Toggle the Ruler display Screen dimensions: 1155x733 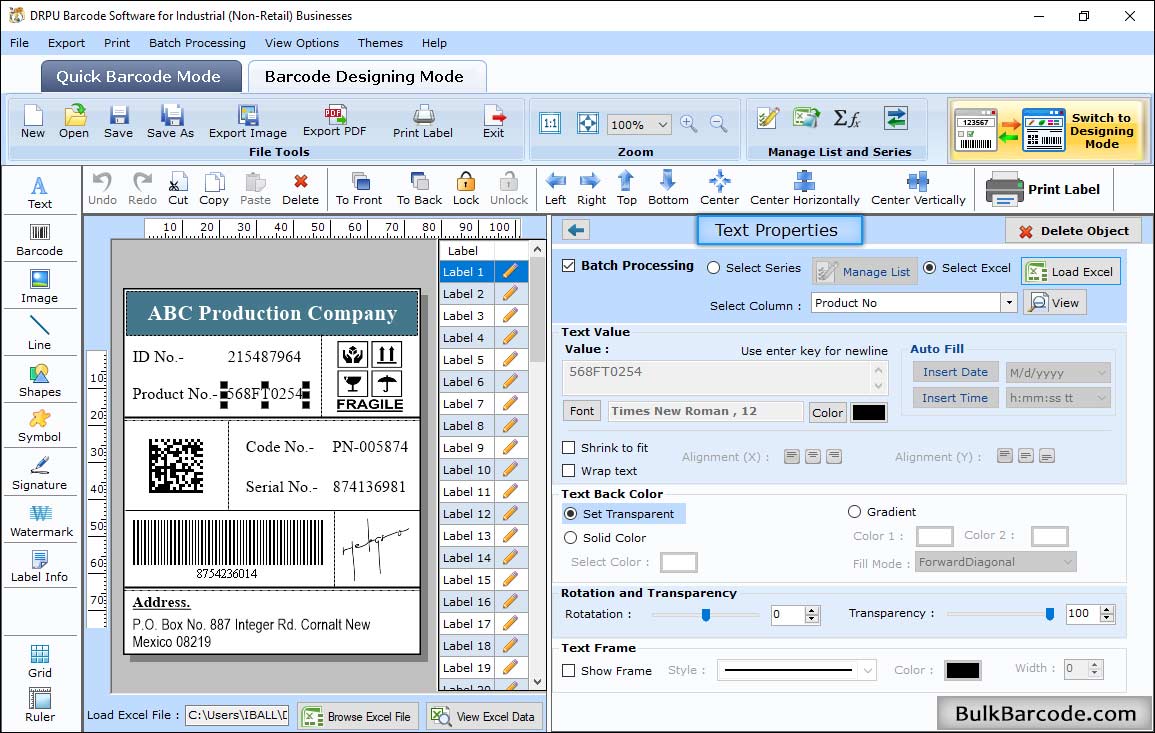click(x=40, y=706)
